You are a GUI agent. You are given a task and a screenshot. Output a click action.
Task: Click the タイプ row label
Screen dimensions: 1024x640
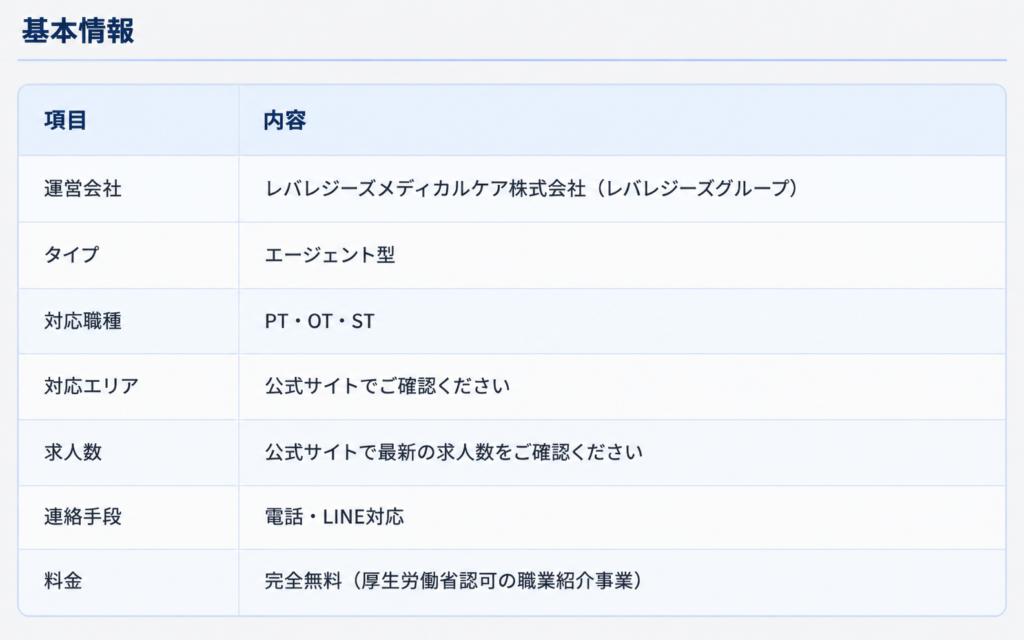[x=72, y=254]
